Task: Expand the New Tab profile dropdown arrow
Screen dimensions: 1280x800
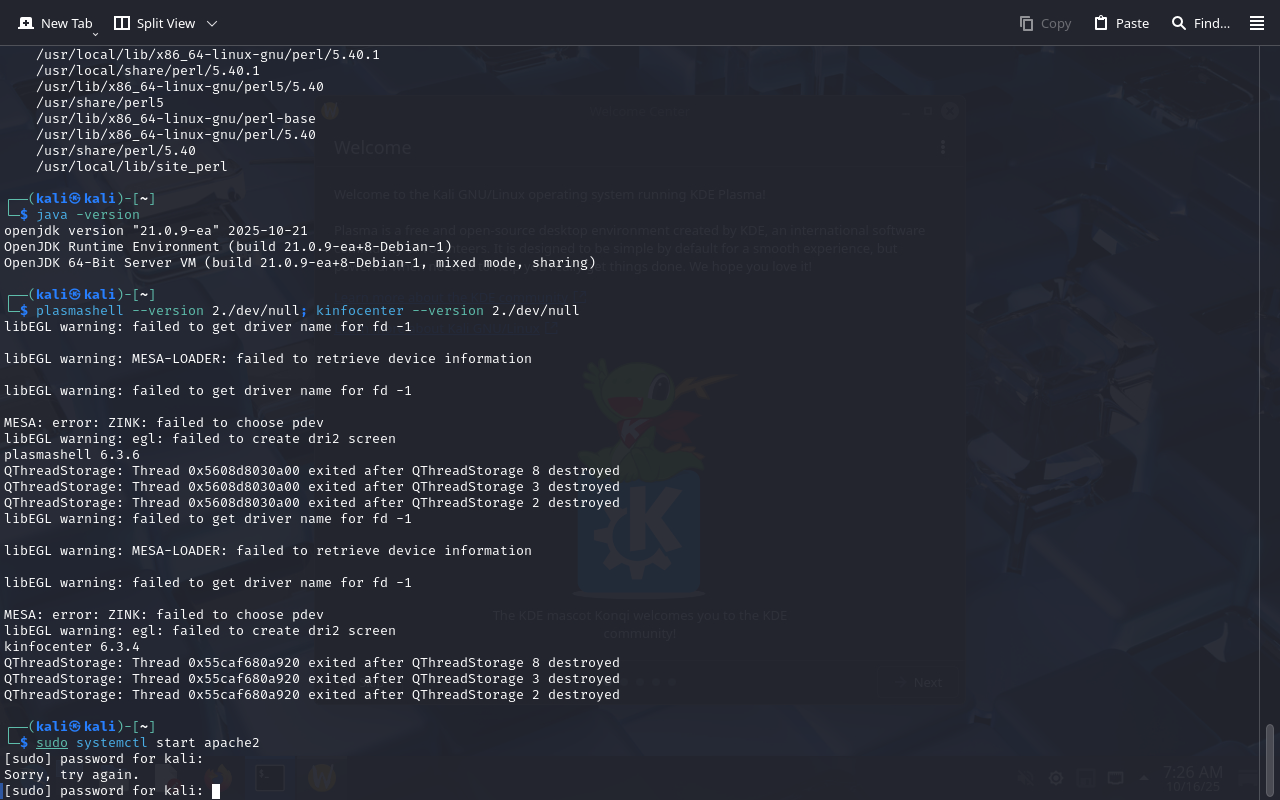Action: (95, 35)
